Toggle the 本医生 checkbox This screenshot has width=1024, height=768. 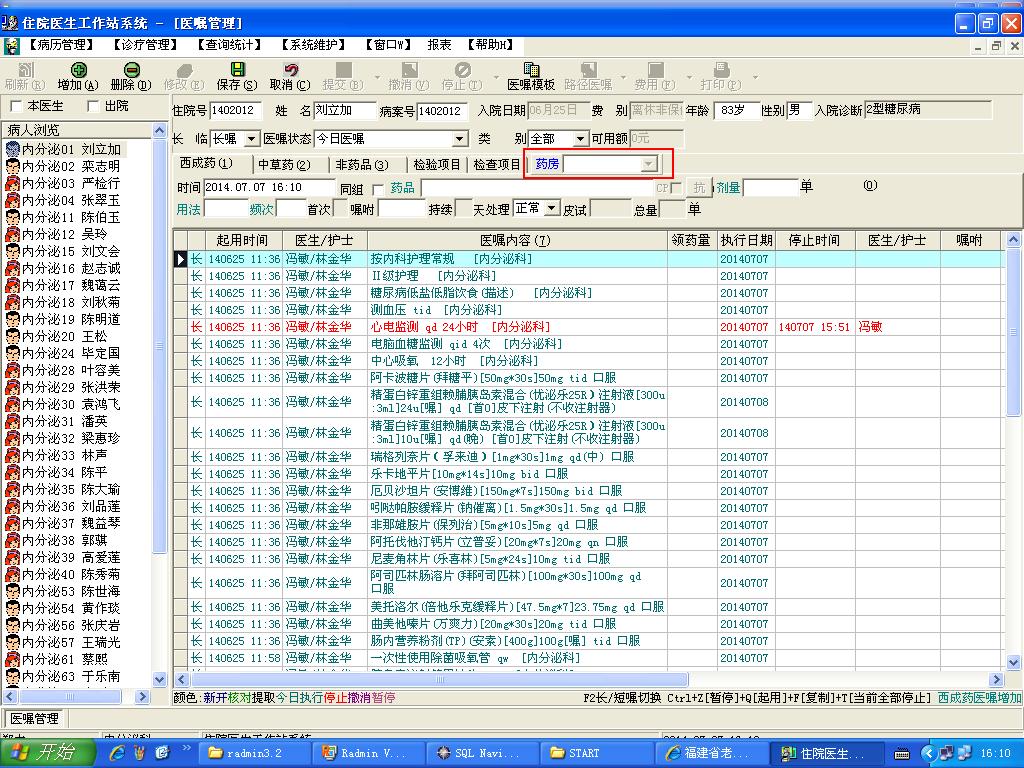16,106
